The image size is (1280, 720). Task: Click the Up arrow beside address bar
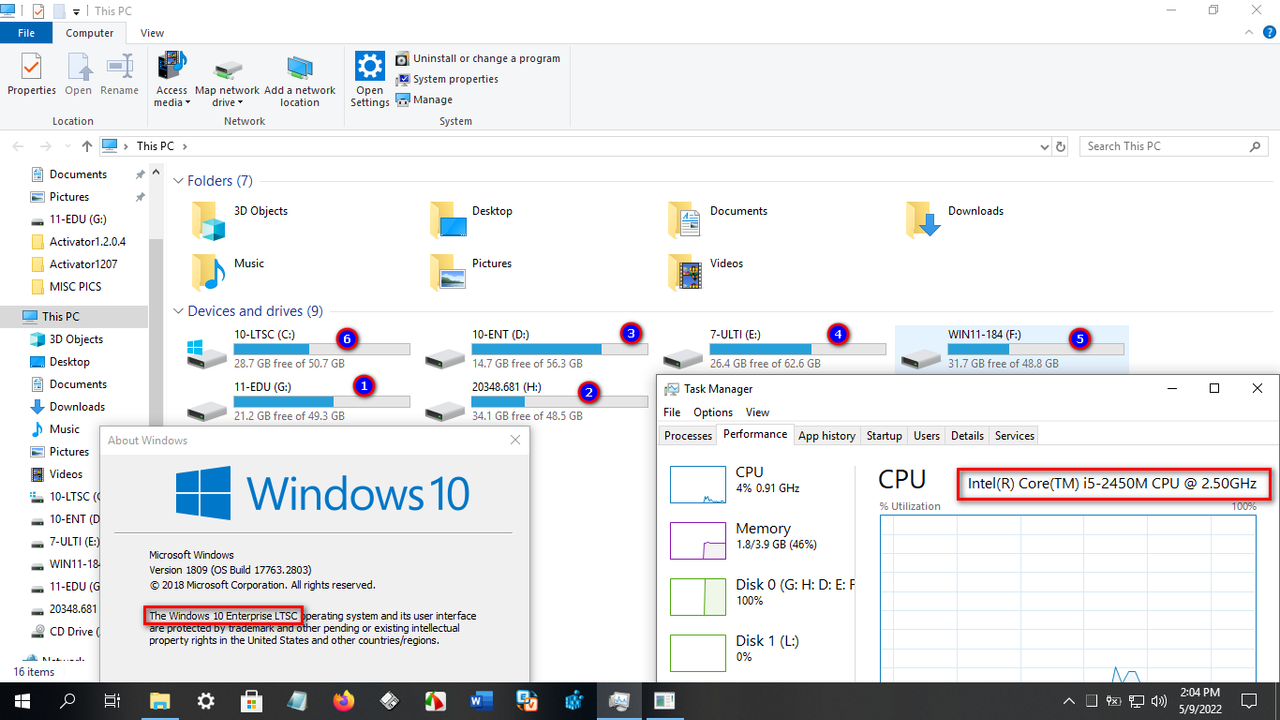(x=86, y=146)
